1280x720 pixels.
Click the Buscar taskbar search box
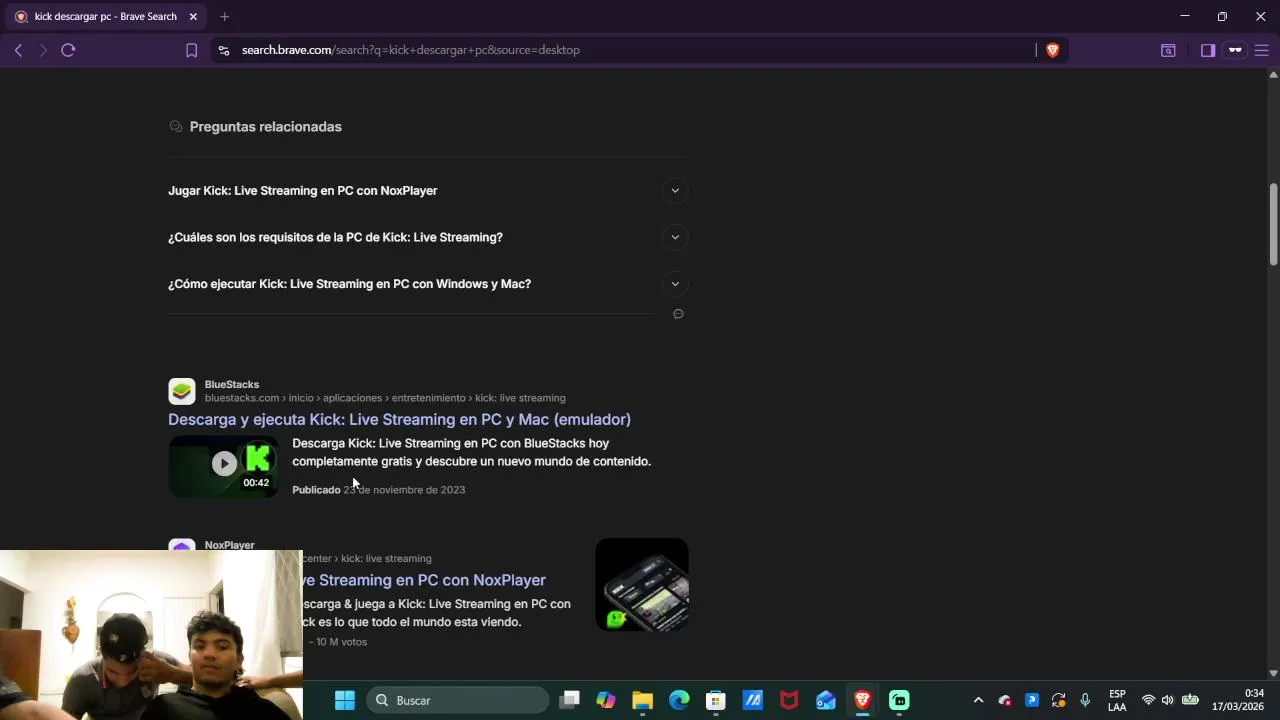point(458,700)
